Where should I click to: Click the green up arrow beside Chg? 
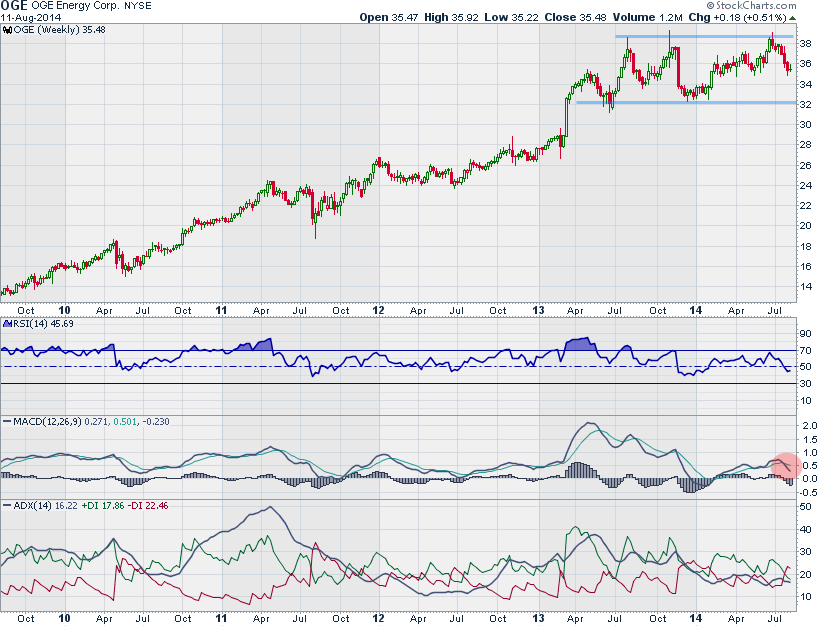point(790,17)
